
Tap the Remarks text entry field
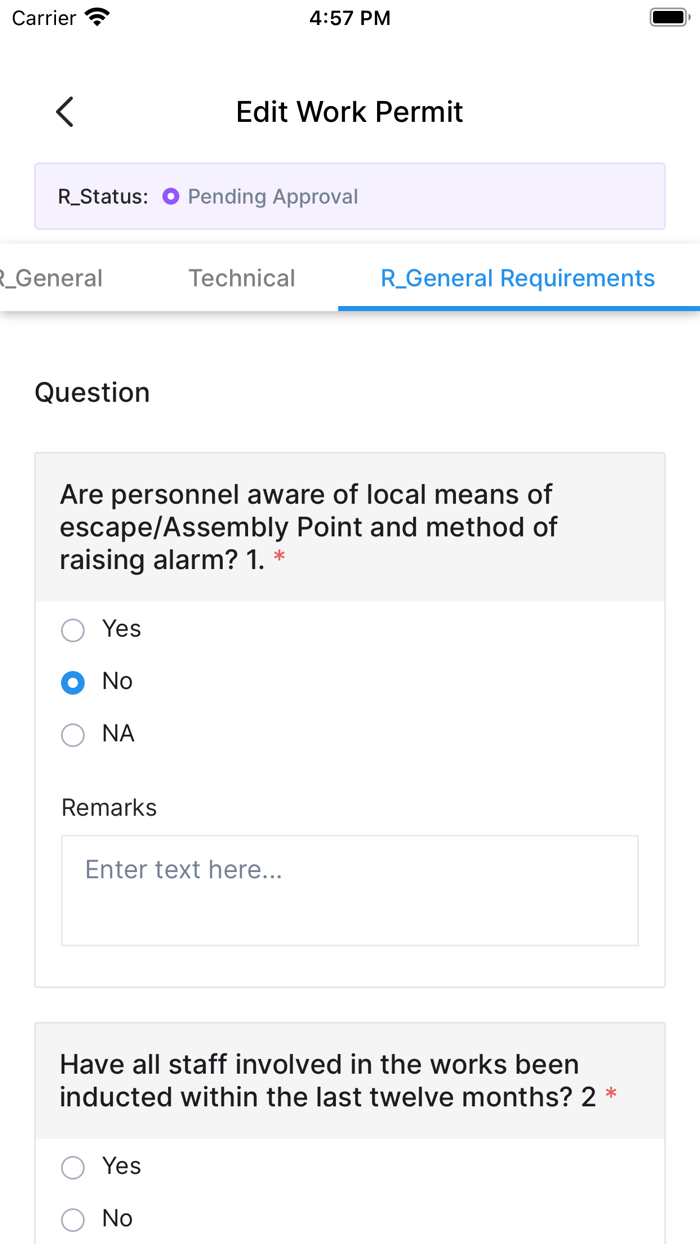[x=350, y=890]
